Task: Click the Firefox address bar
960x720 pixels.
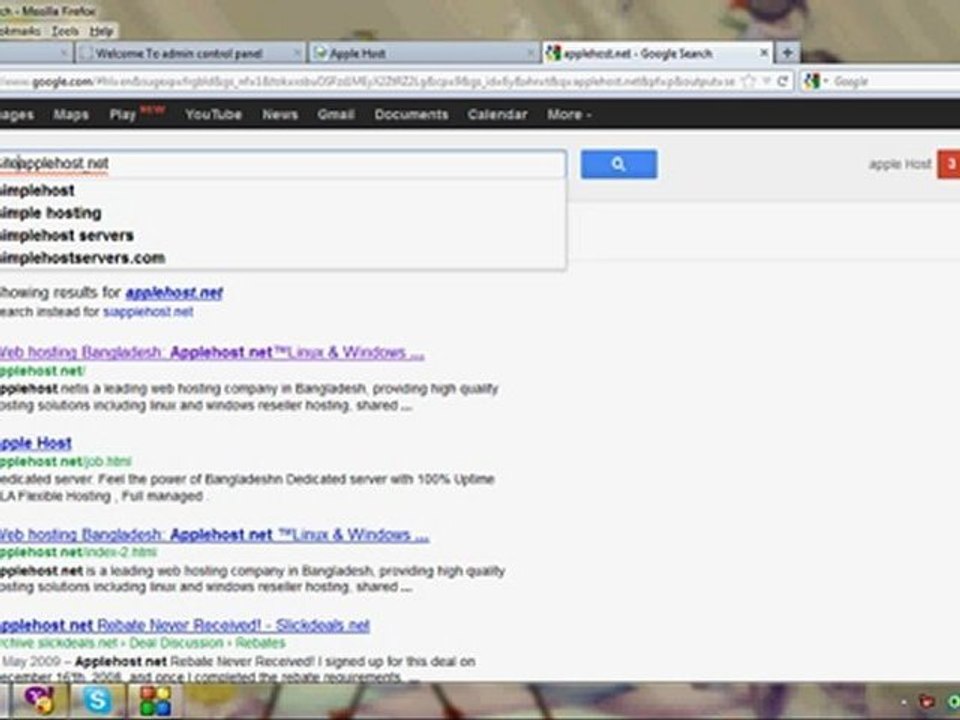Action: pos(367,81)
